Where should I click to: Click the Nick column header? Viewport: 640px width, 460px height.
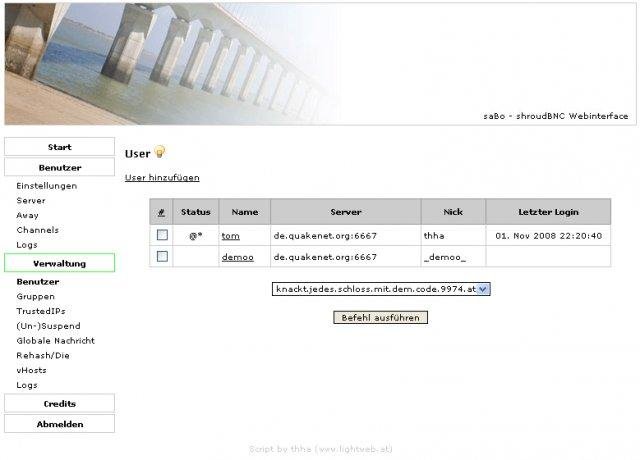coord(453,212)
